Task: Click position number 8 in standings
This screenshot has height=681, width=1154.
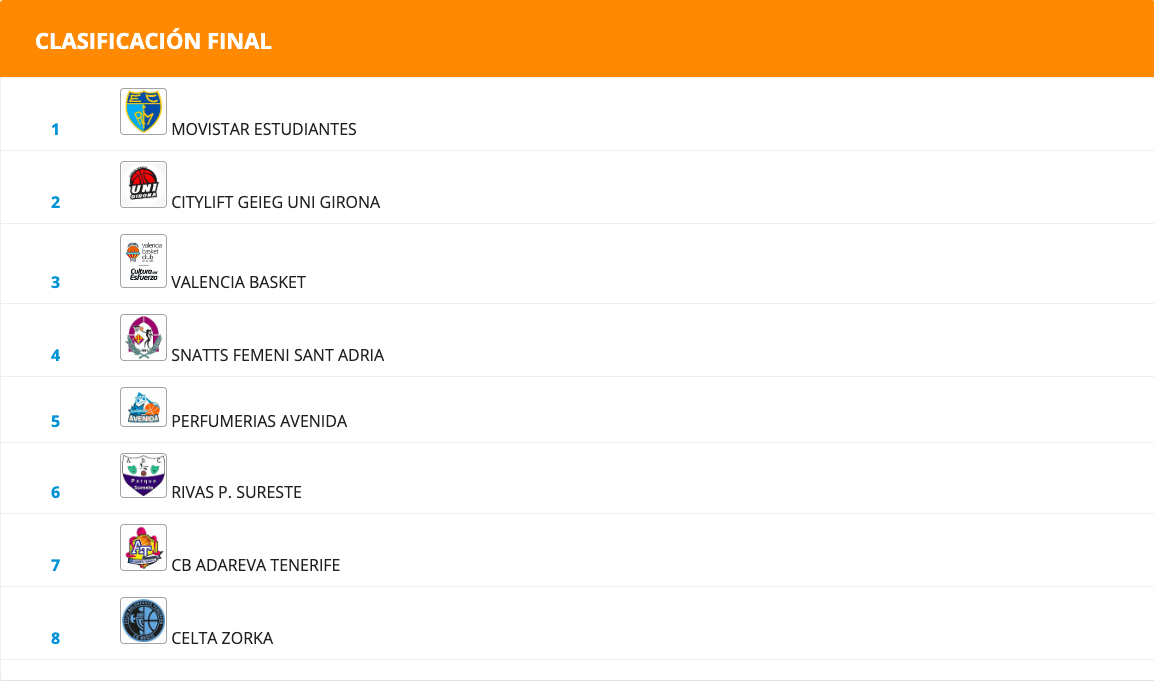Action: click(x=55, y=638)
